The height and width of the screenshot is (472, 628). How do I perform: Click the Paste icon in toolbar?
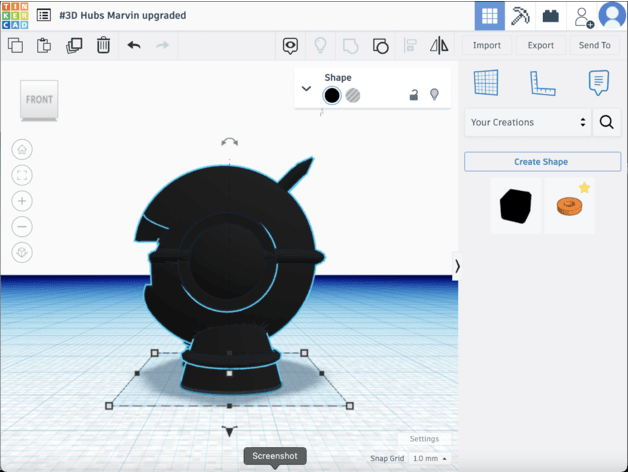(x=44, y=45)
